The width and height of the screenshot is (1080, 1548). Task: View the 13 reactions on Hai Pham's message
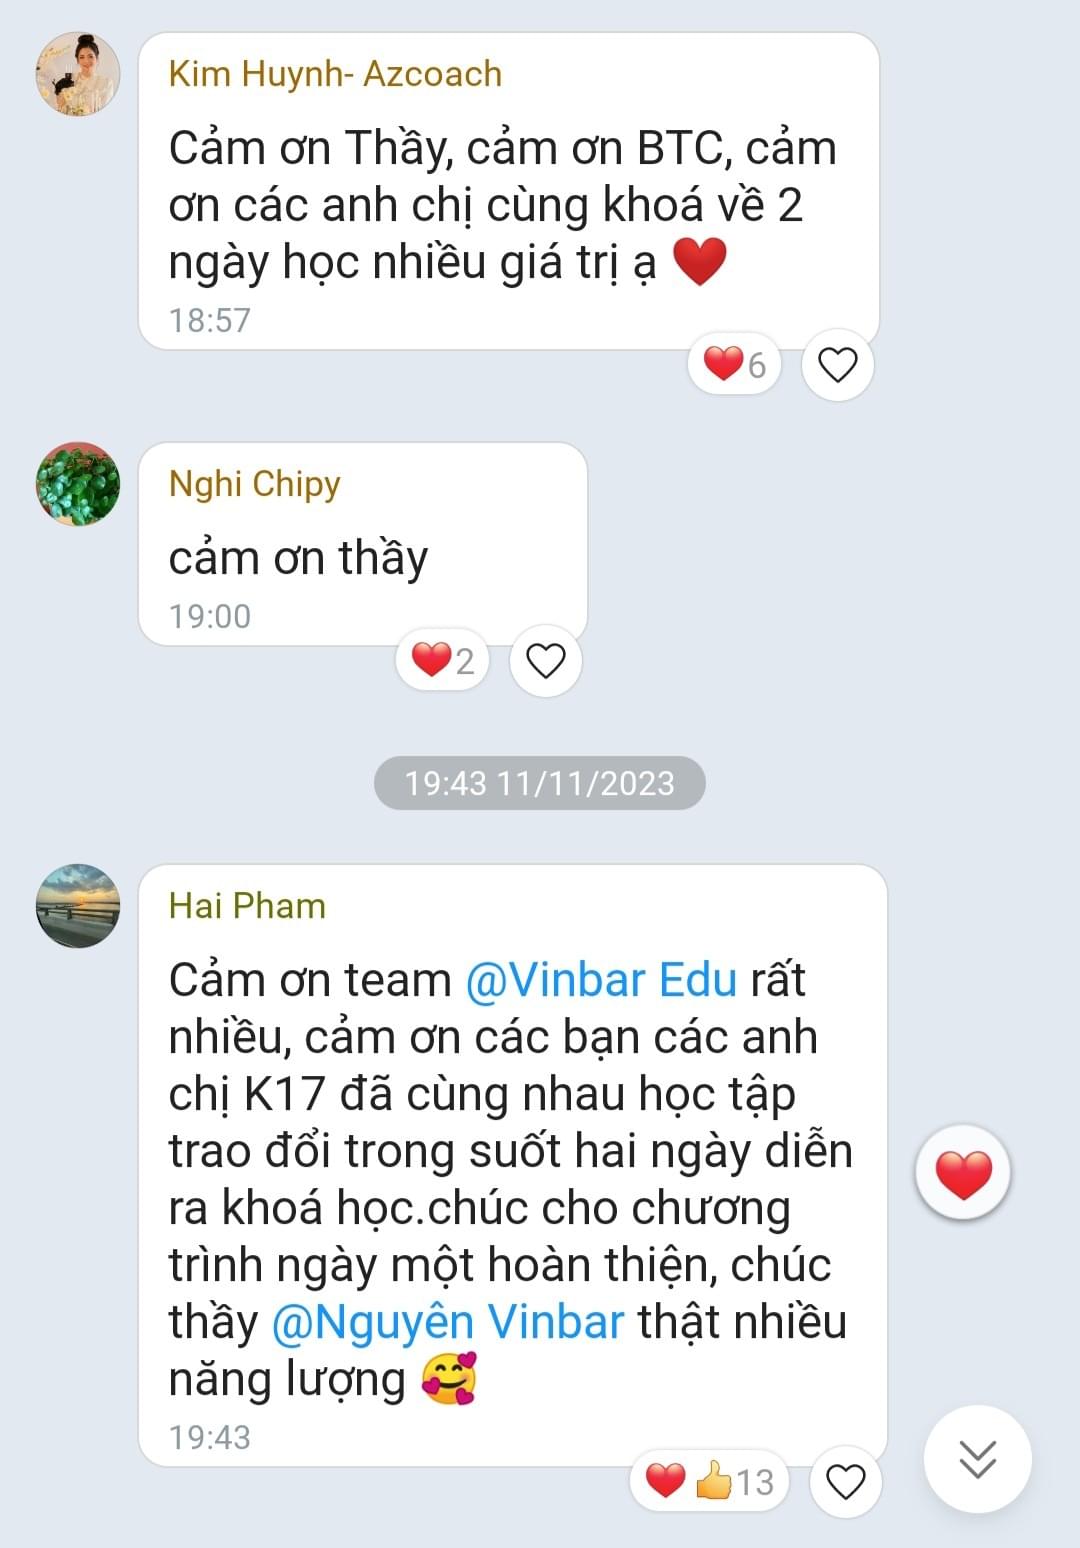[x=710, y=1481]
